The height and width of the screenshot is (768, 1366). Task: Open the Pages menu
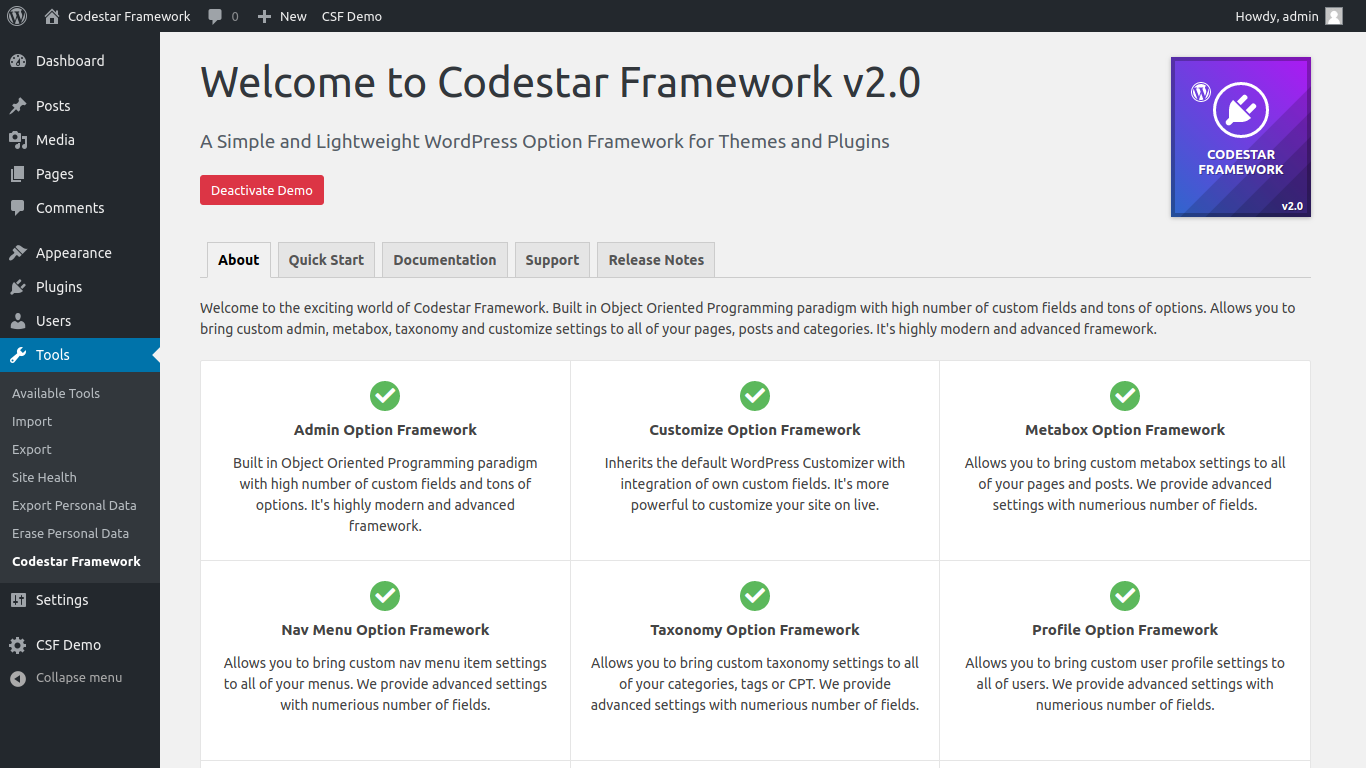point(55,174)
